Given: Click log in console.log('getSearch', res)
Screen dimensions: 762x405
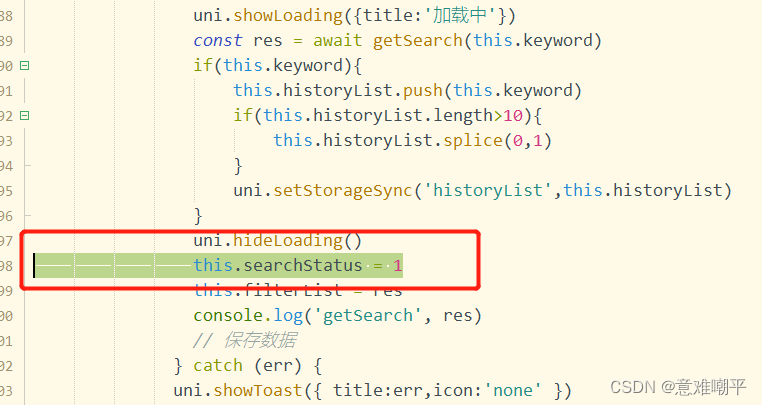Looking at the screenshot, I should tap(288, 316).
